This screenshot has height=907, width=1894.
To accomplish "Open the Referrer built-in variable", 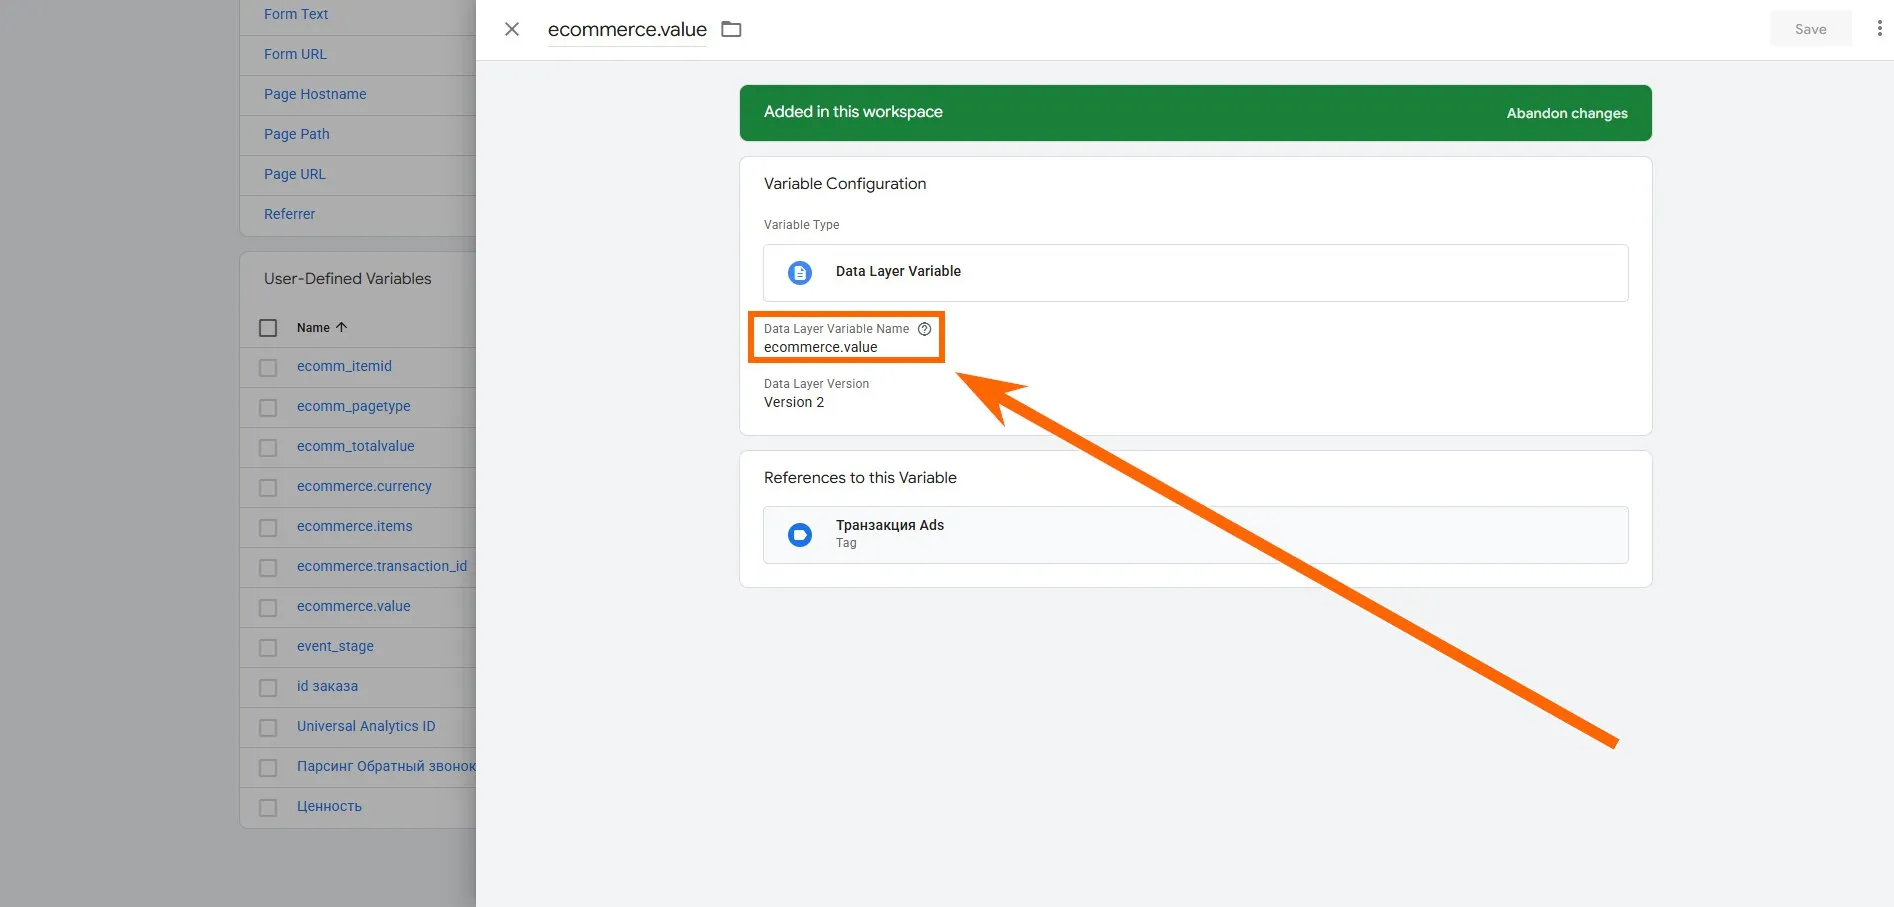I will 289,214.
